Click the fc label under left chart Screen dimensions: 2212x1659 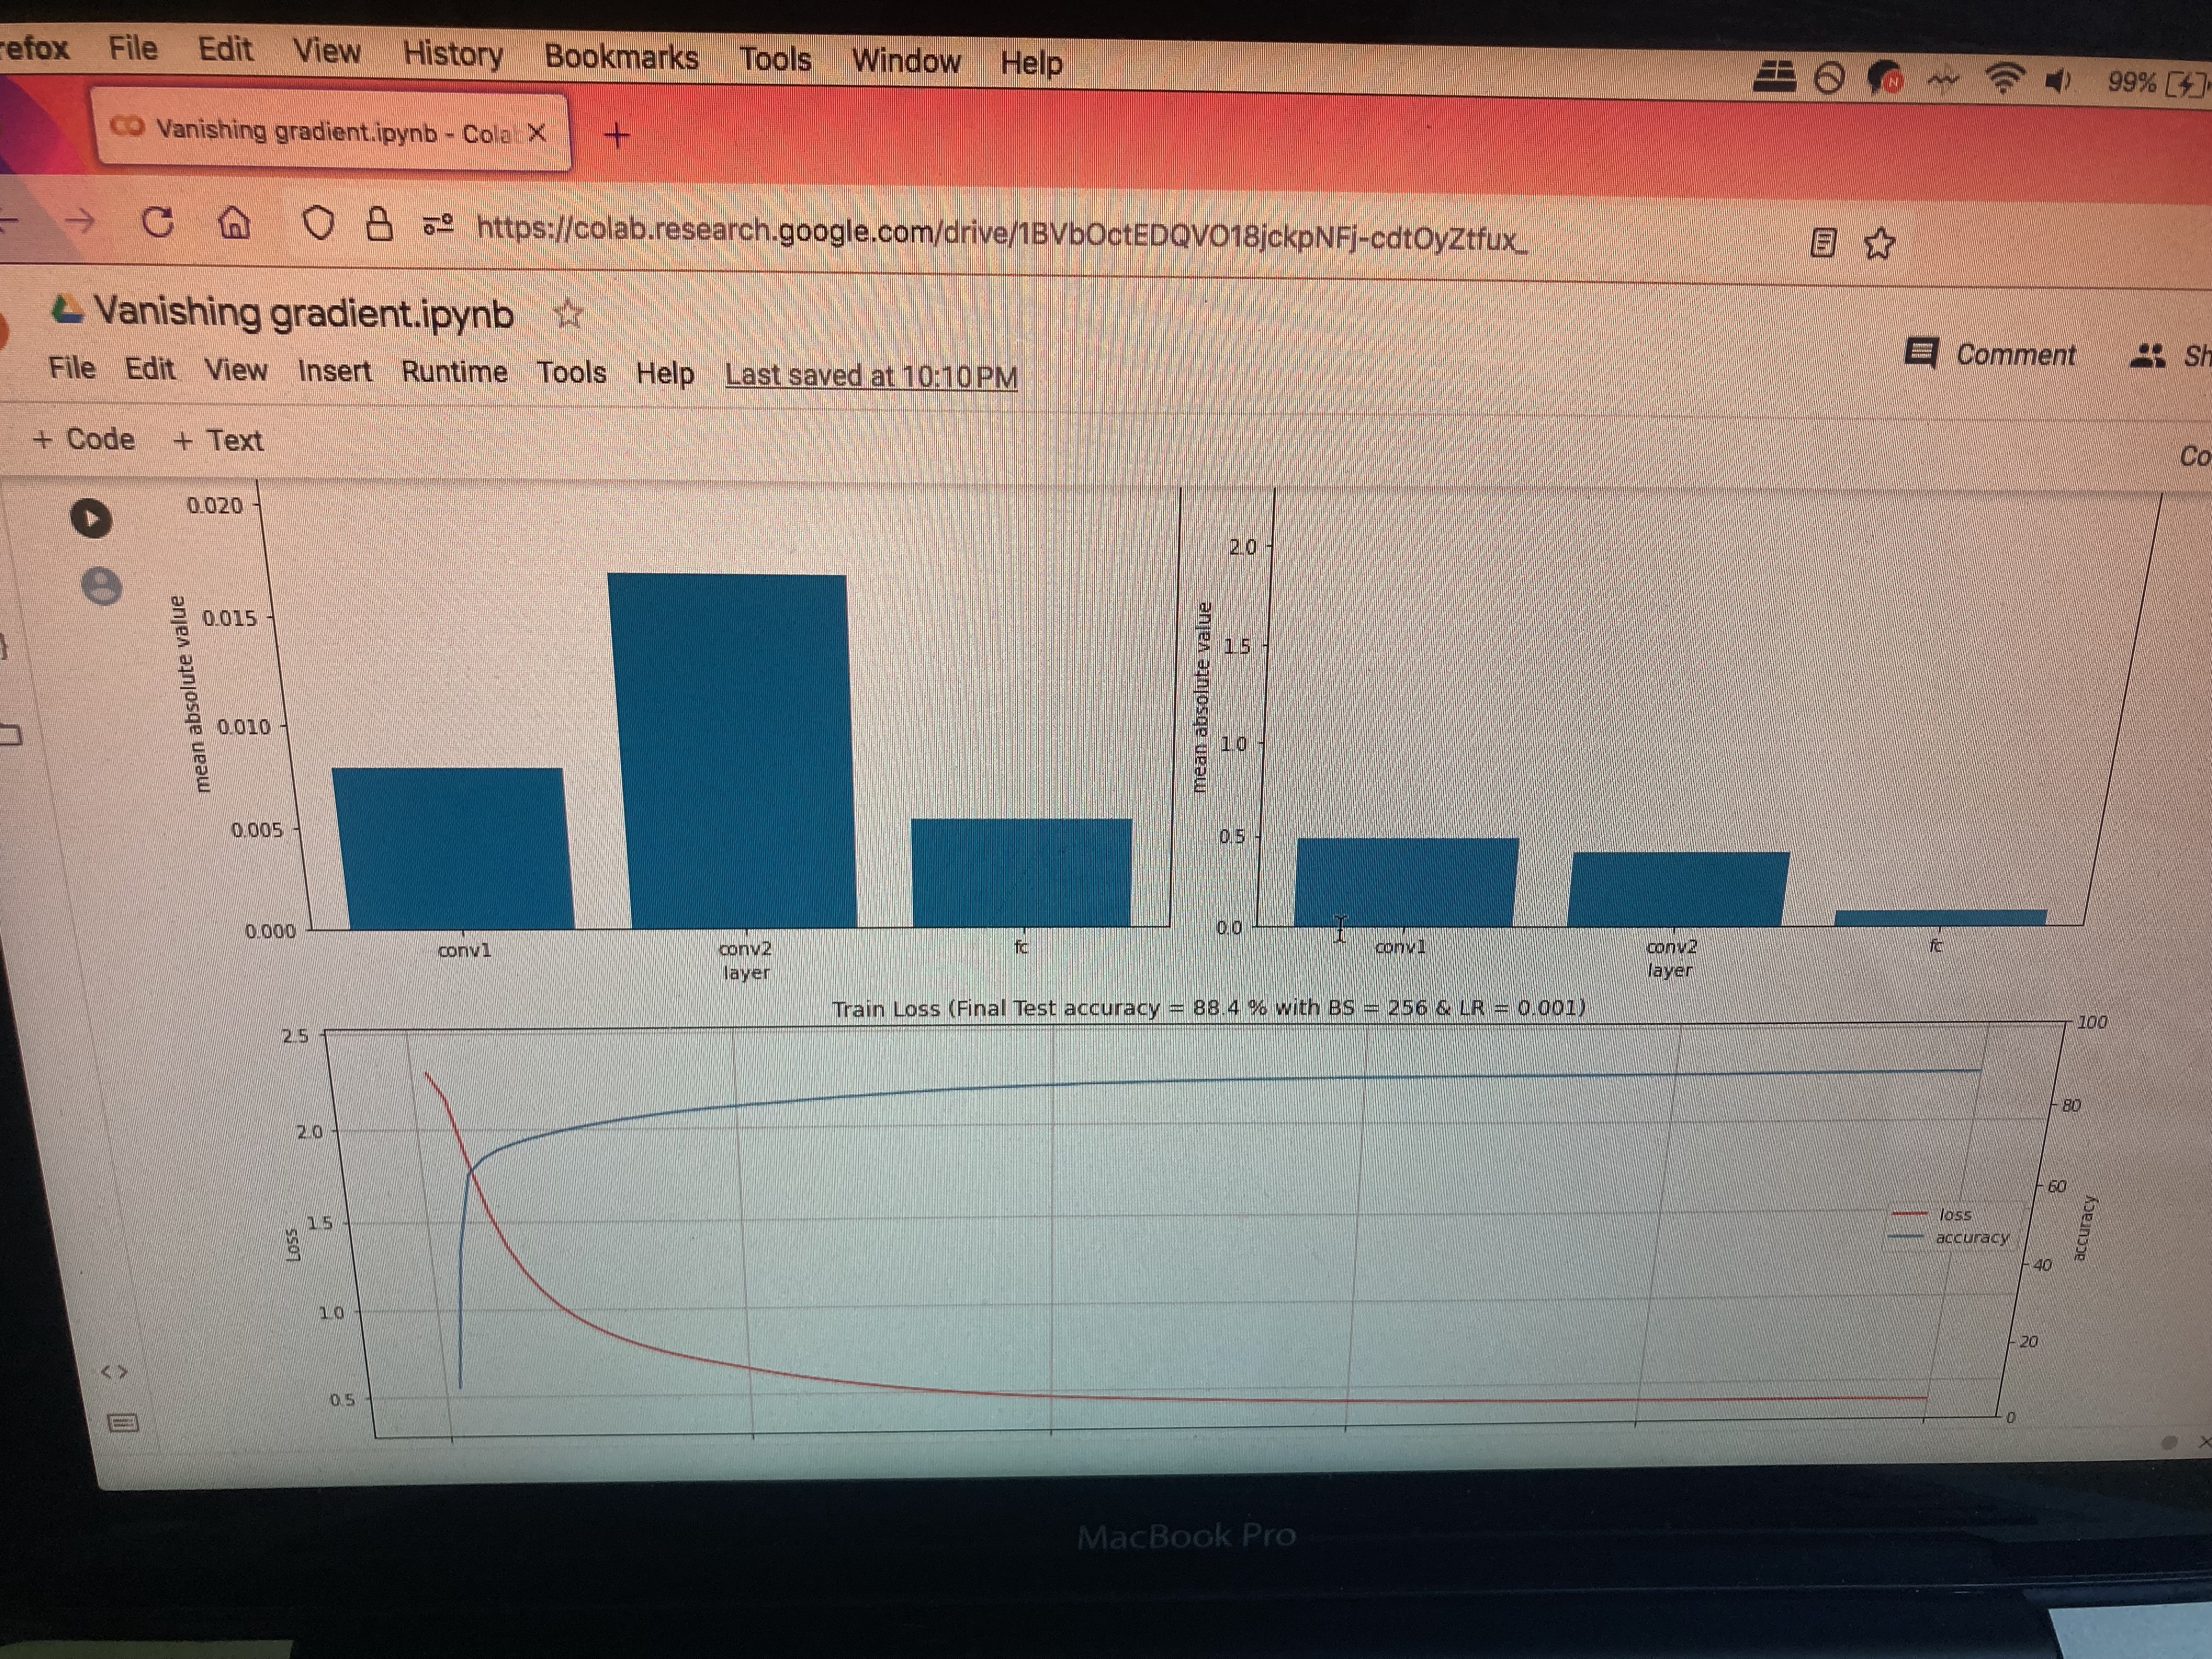(x=1021, y=946)
